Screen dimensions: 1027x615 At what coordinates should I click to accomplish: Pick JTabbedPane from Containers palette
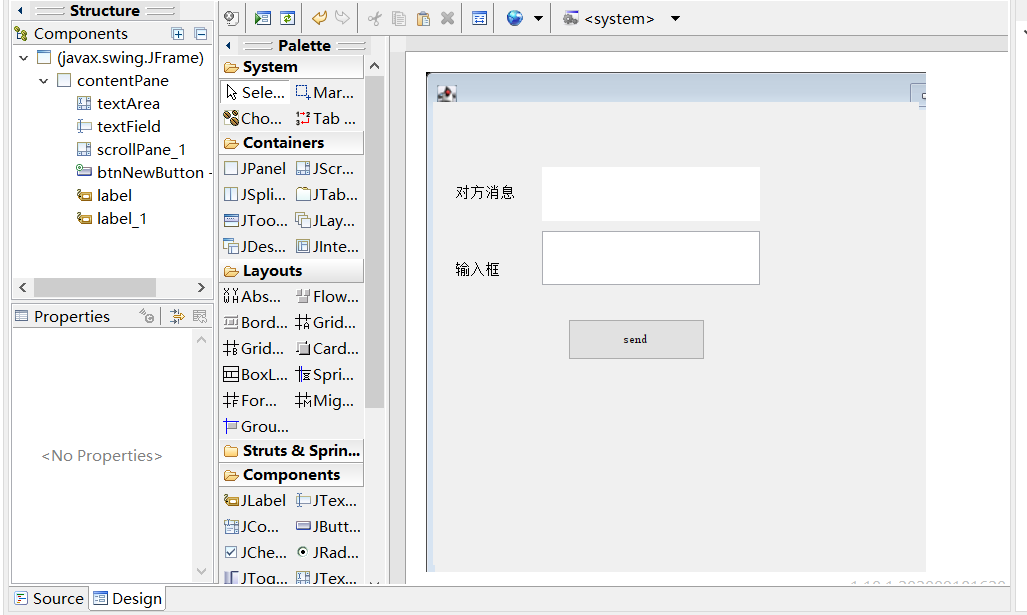tap(326, 195)
